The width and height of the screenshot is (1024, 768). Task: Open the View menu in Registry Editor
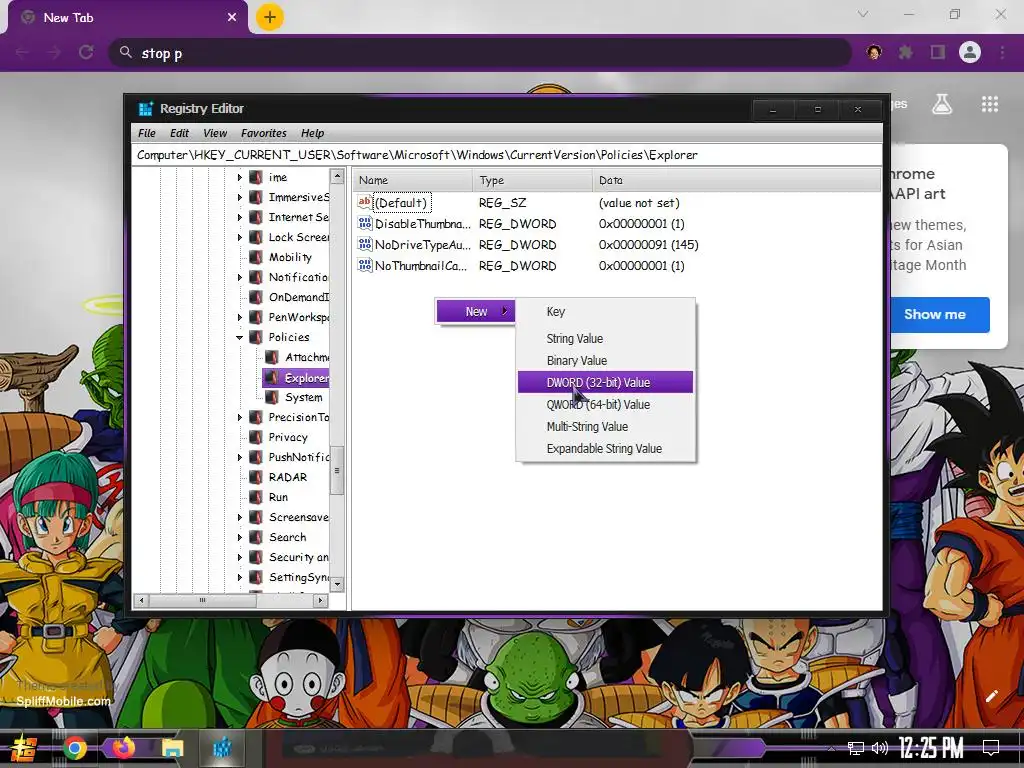215,133
